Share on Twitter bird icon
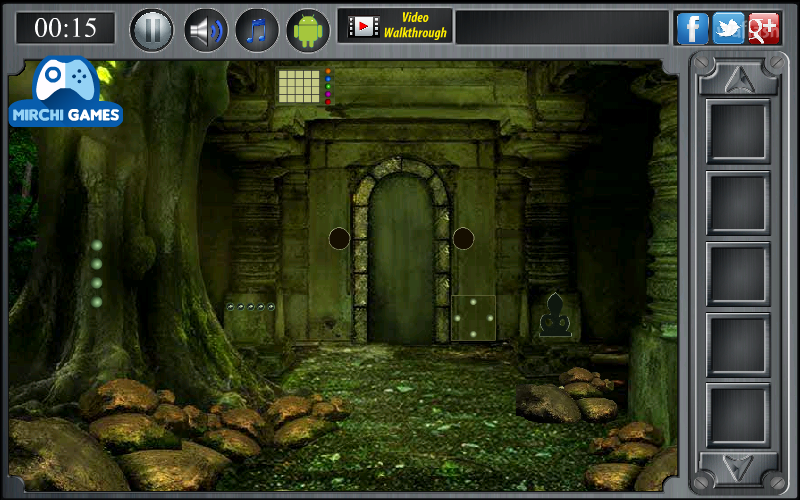 click(x=728, y=28)
